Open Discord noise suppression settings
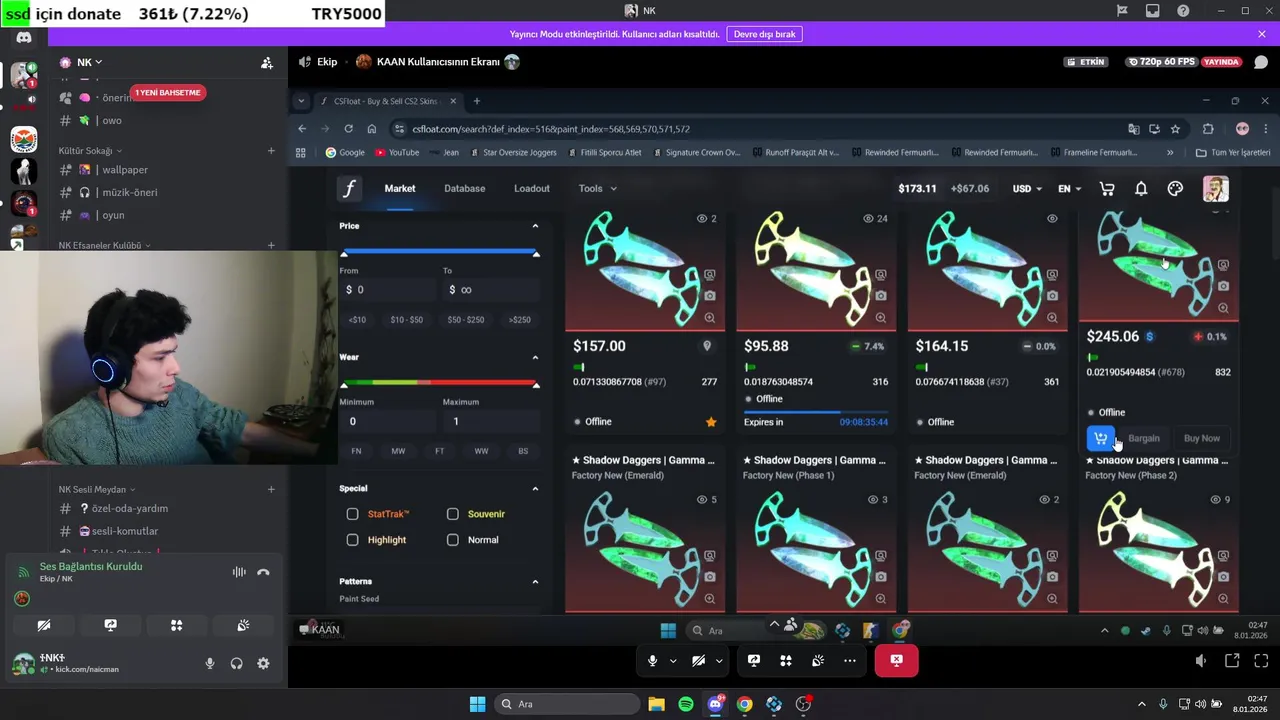 (239, 572)
